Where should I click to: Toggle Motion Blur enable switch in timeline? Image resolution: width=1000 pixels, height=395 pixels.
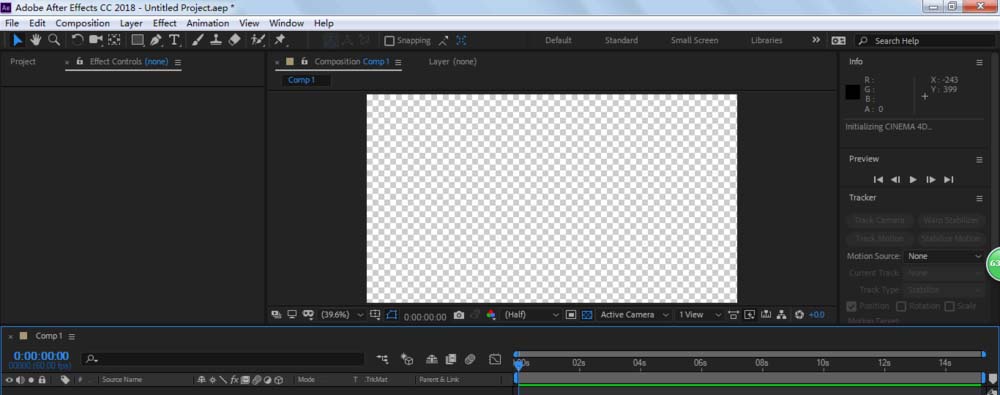coord(470,360)
